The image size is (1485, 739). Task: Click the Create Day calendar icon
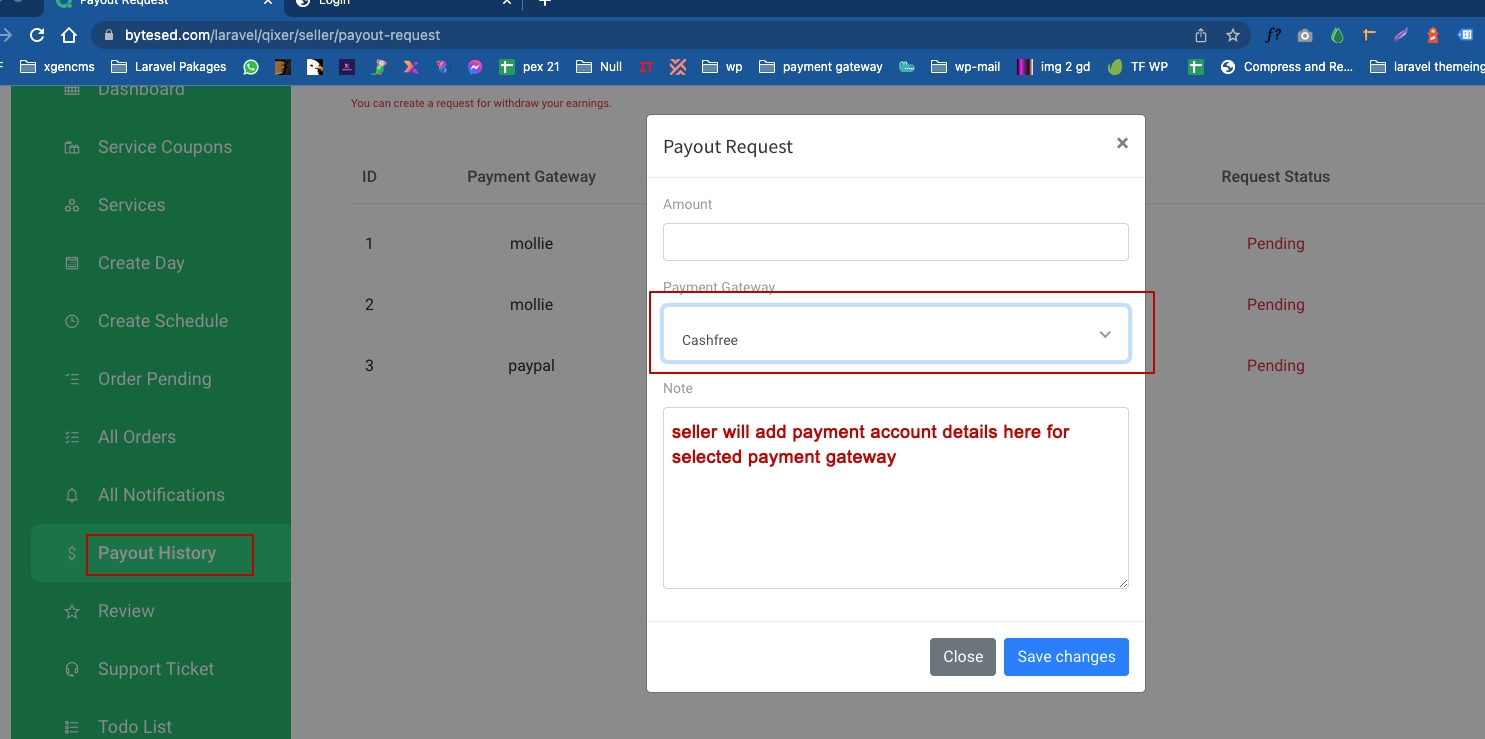[x=72, y=264]
